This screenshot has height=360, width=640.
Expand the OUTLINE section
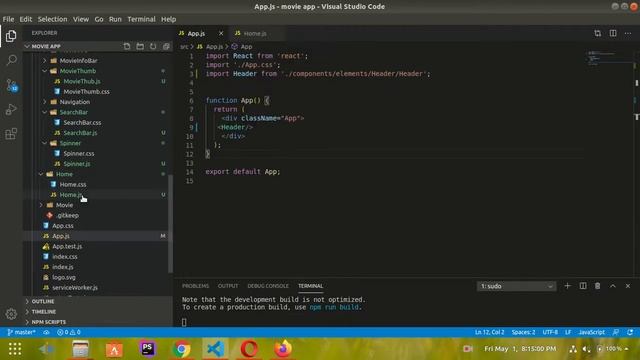[x=43, y=301]
